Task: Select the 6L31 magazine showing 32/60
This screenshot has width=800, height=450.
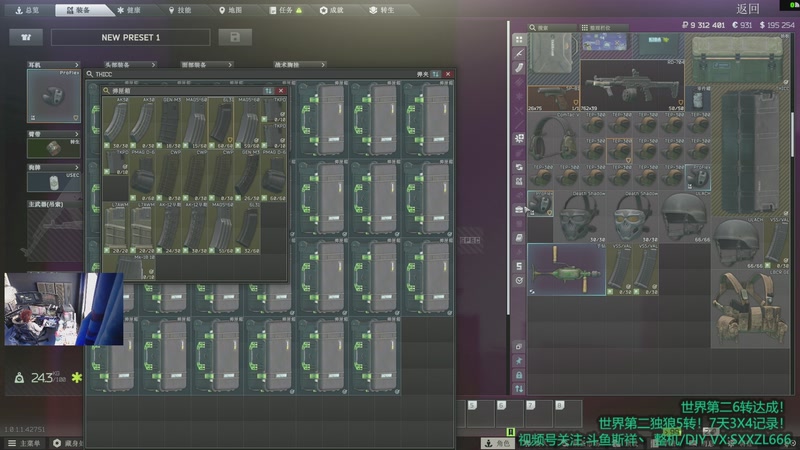Action: 247,228
